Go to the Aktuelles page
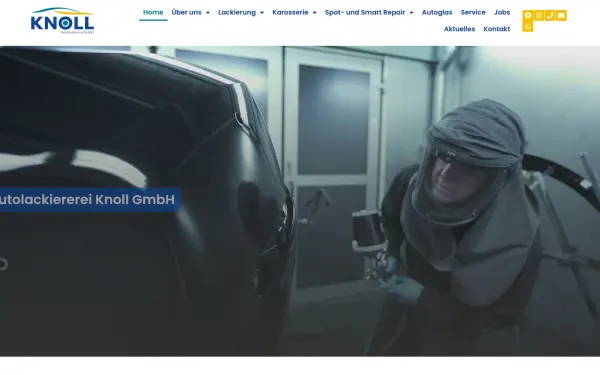The width and height of the screenshot is (600, 375). [459, 29]
